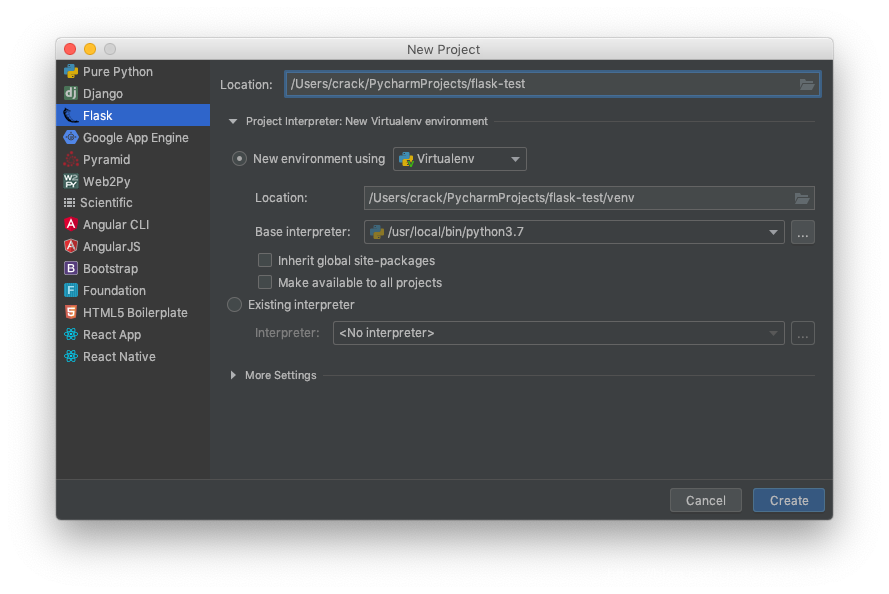Click the Scientific project icon
The image size is (889, 594).
tap(69, 202)
